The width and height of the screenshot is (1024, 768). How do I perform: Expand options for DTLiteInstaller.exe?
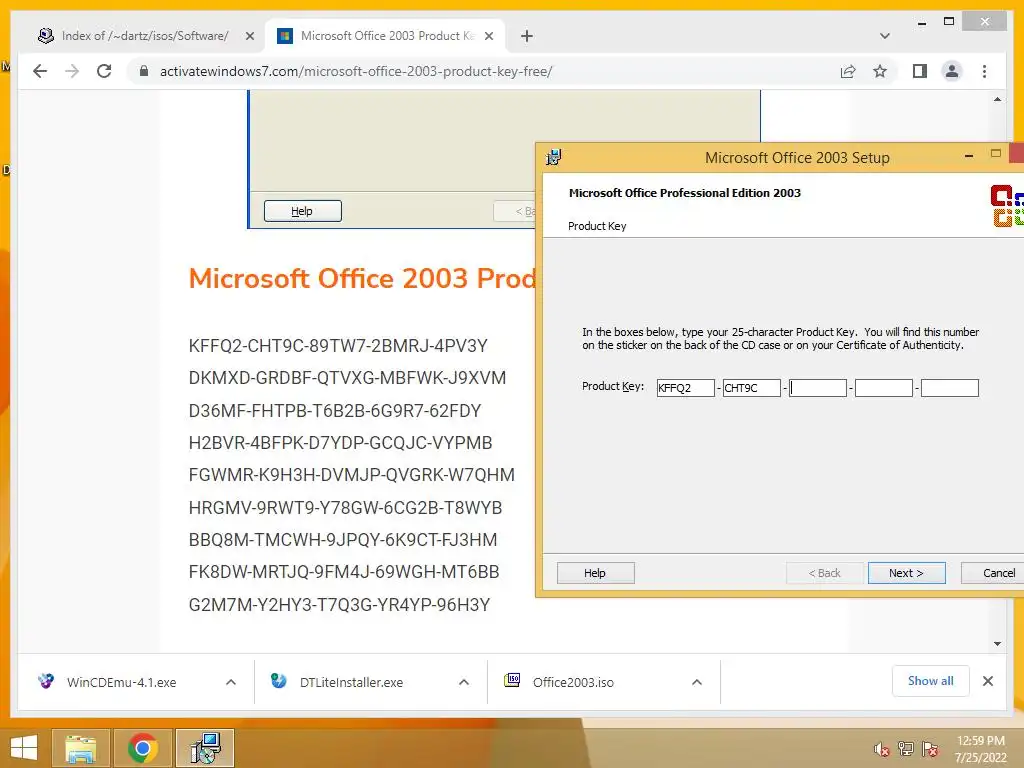464,682
